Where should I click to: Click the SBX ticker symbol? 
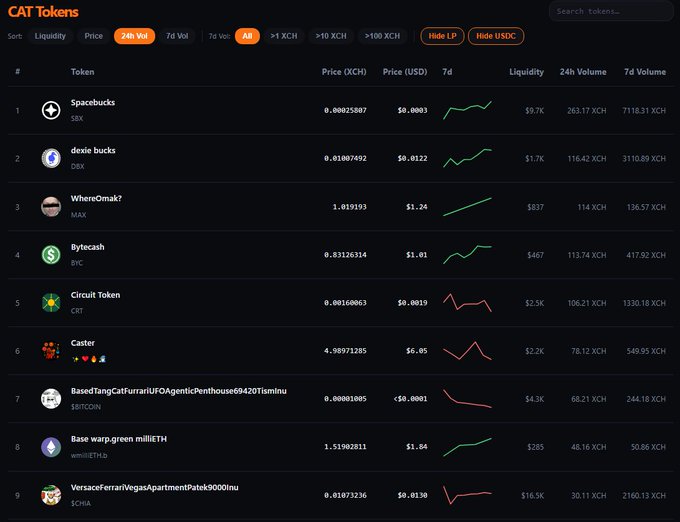pos(77,118)
